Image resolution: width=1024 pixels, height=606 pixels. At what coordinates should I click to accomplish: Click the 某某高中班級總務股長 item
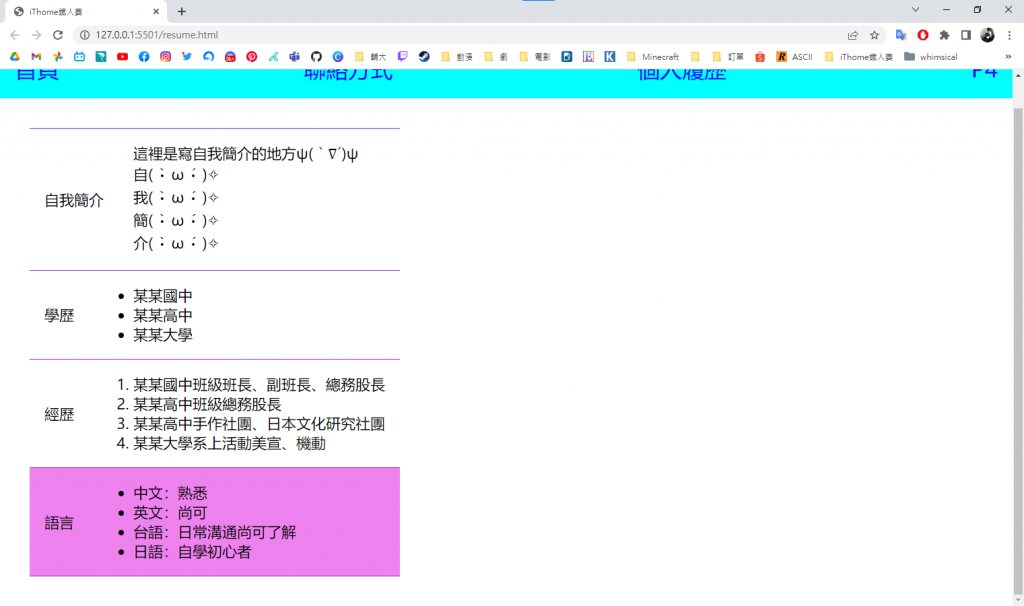(207, 405)
